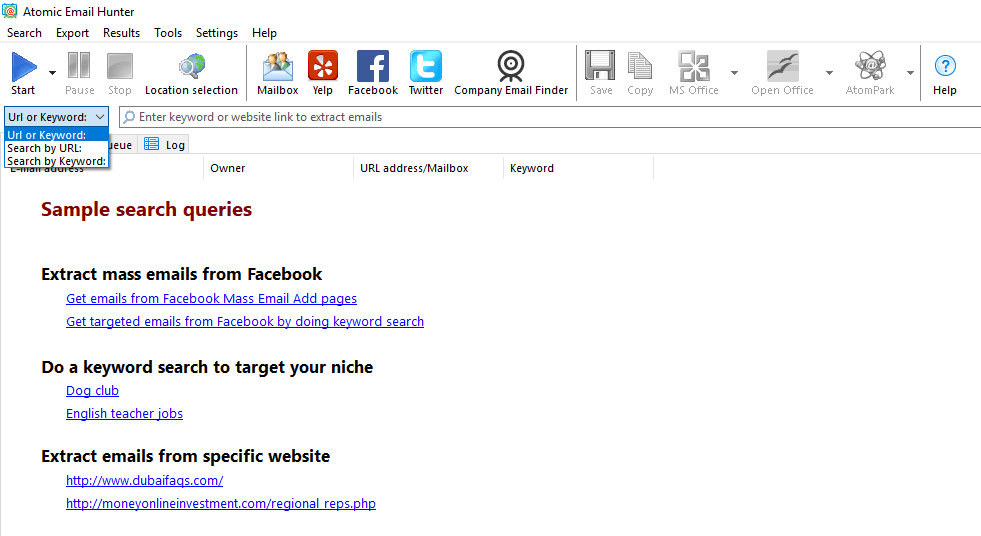Open the Export menu

73,33
